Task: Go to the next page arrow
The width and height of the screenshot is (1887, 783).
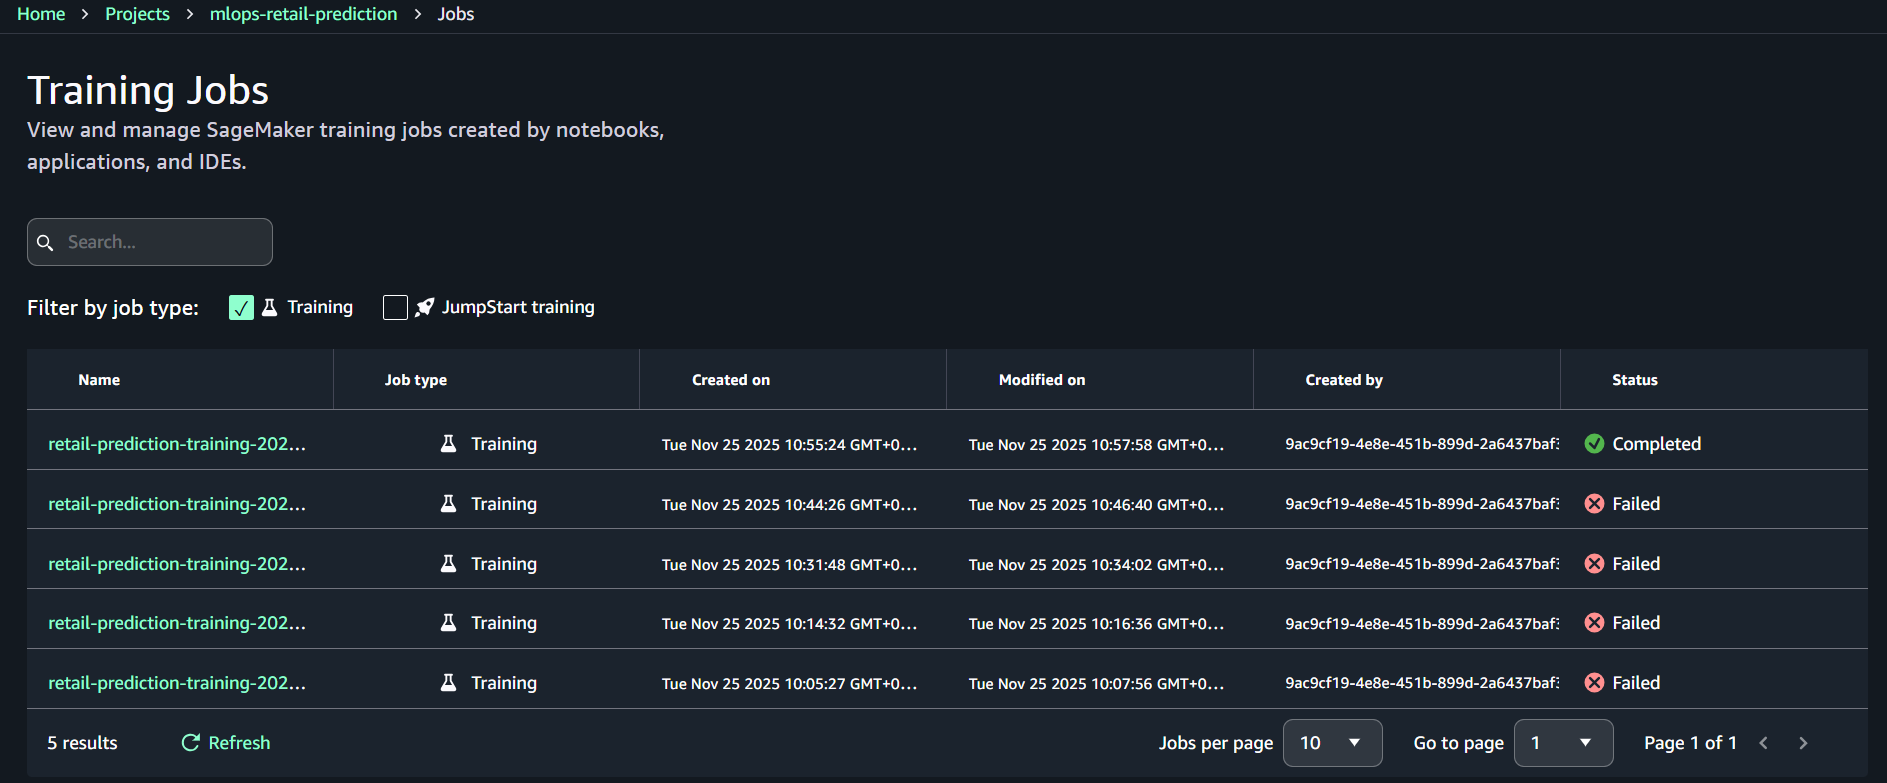Action: (x=1803, y=743)
